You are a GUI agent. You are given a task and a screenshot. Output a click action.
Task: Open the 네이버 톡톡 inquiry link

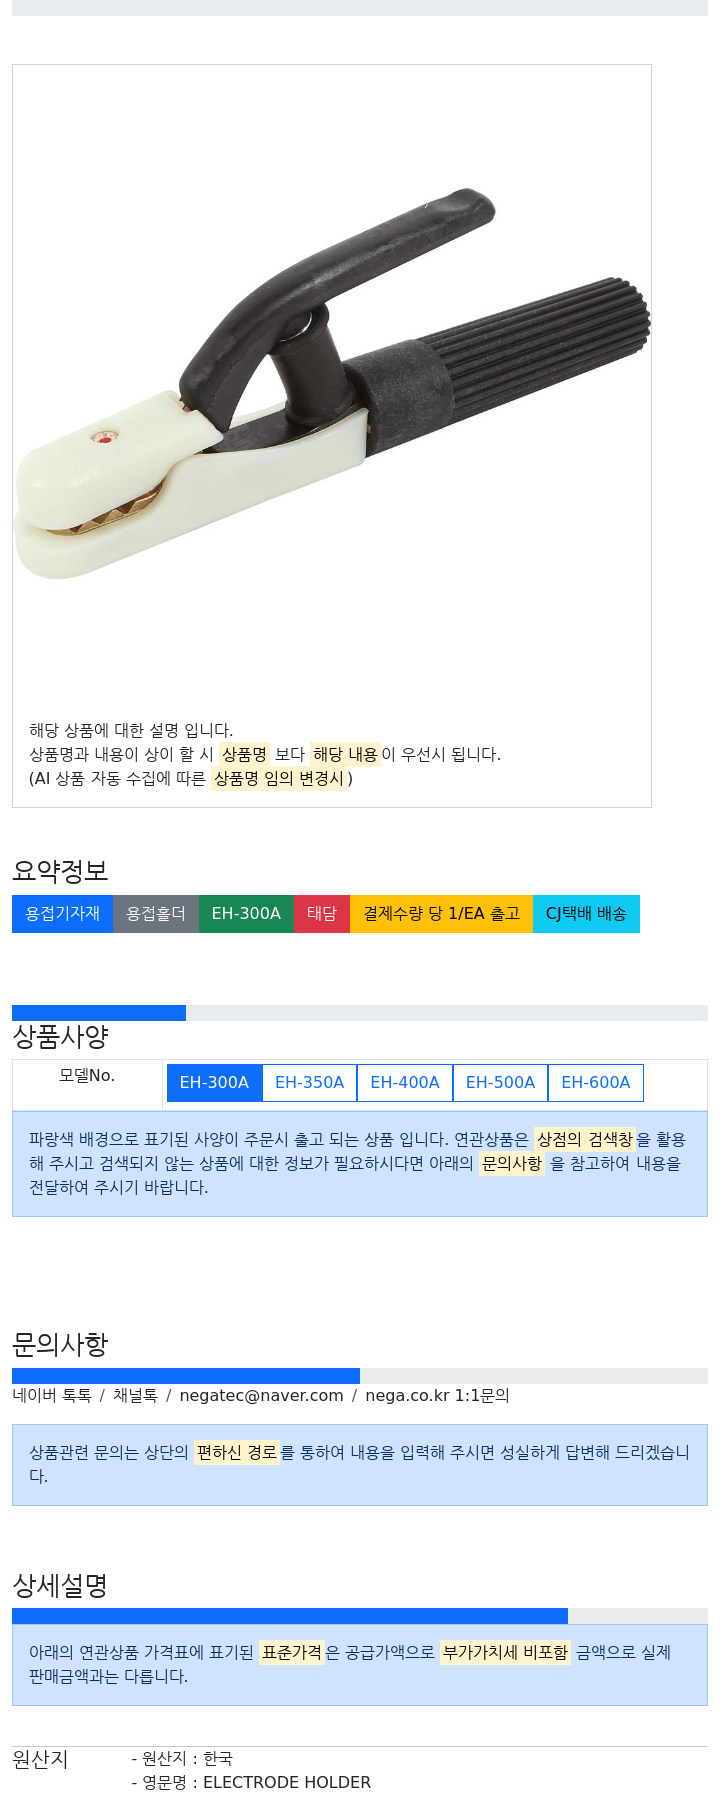point(52,1396)
